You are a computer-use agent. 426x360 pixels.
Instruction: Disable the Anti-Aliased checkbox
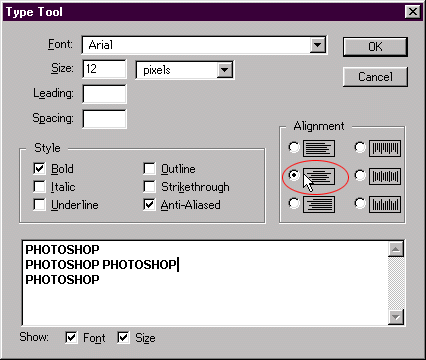[149, 205]
